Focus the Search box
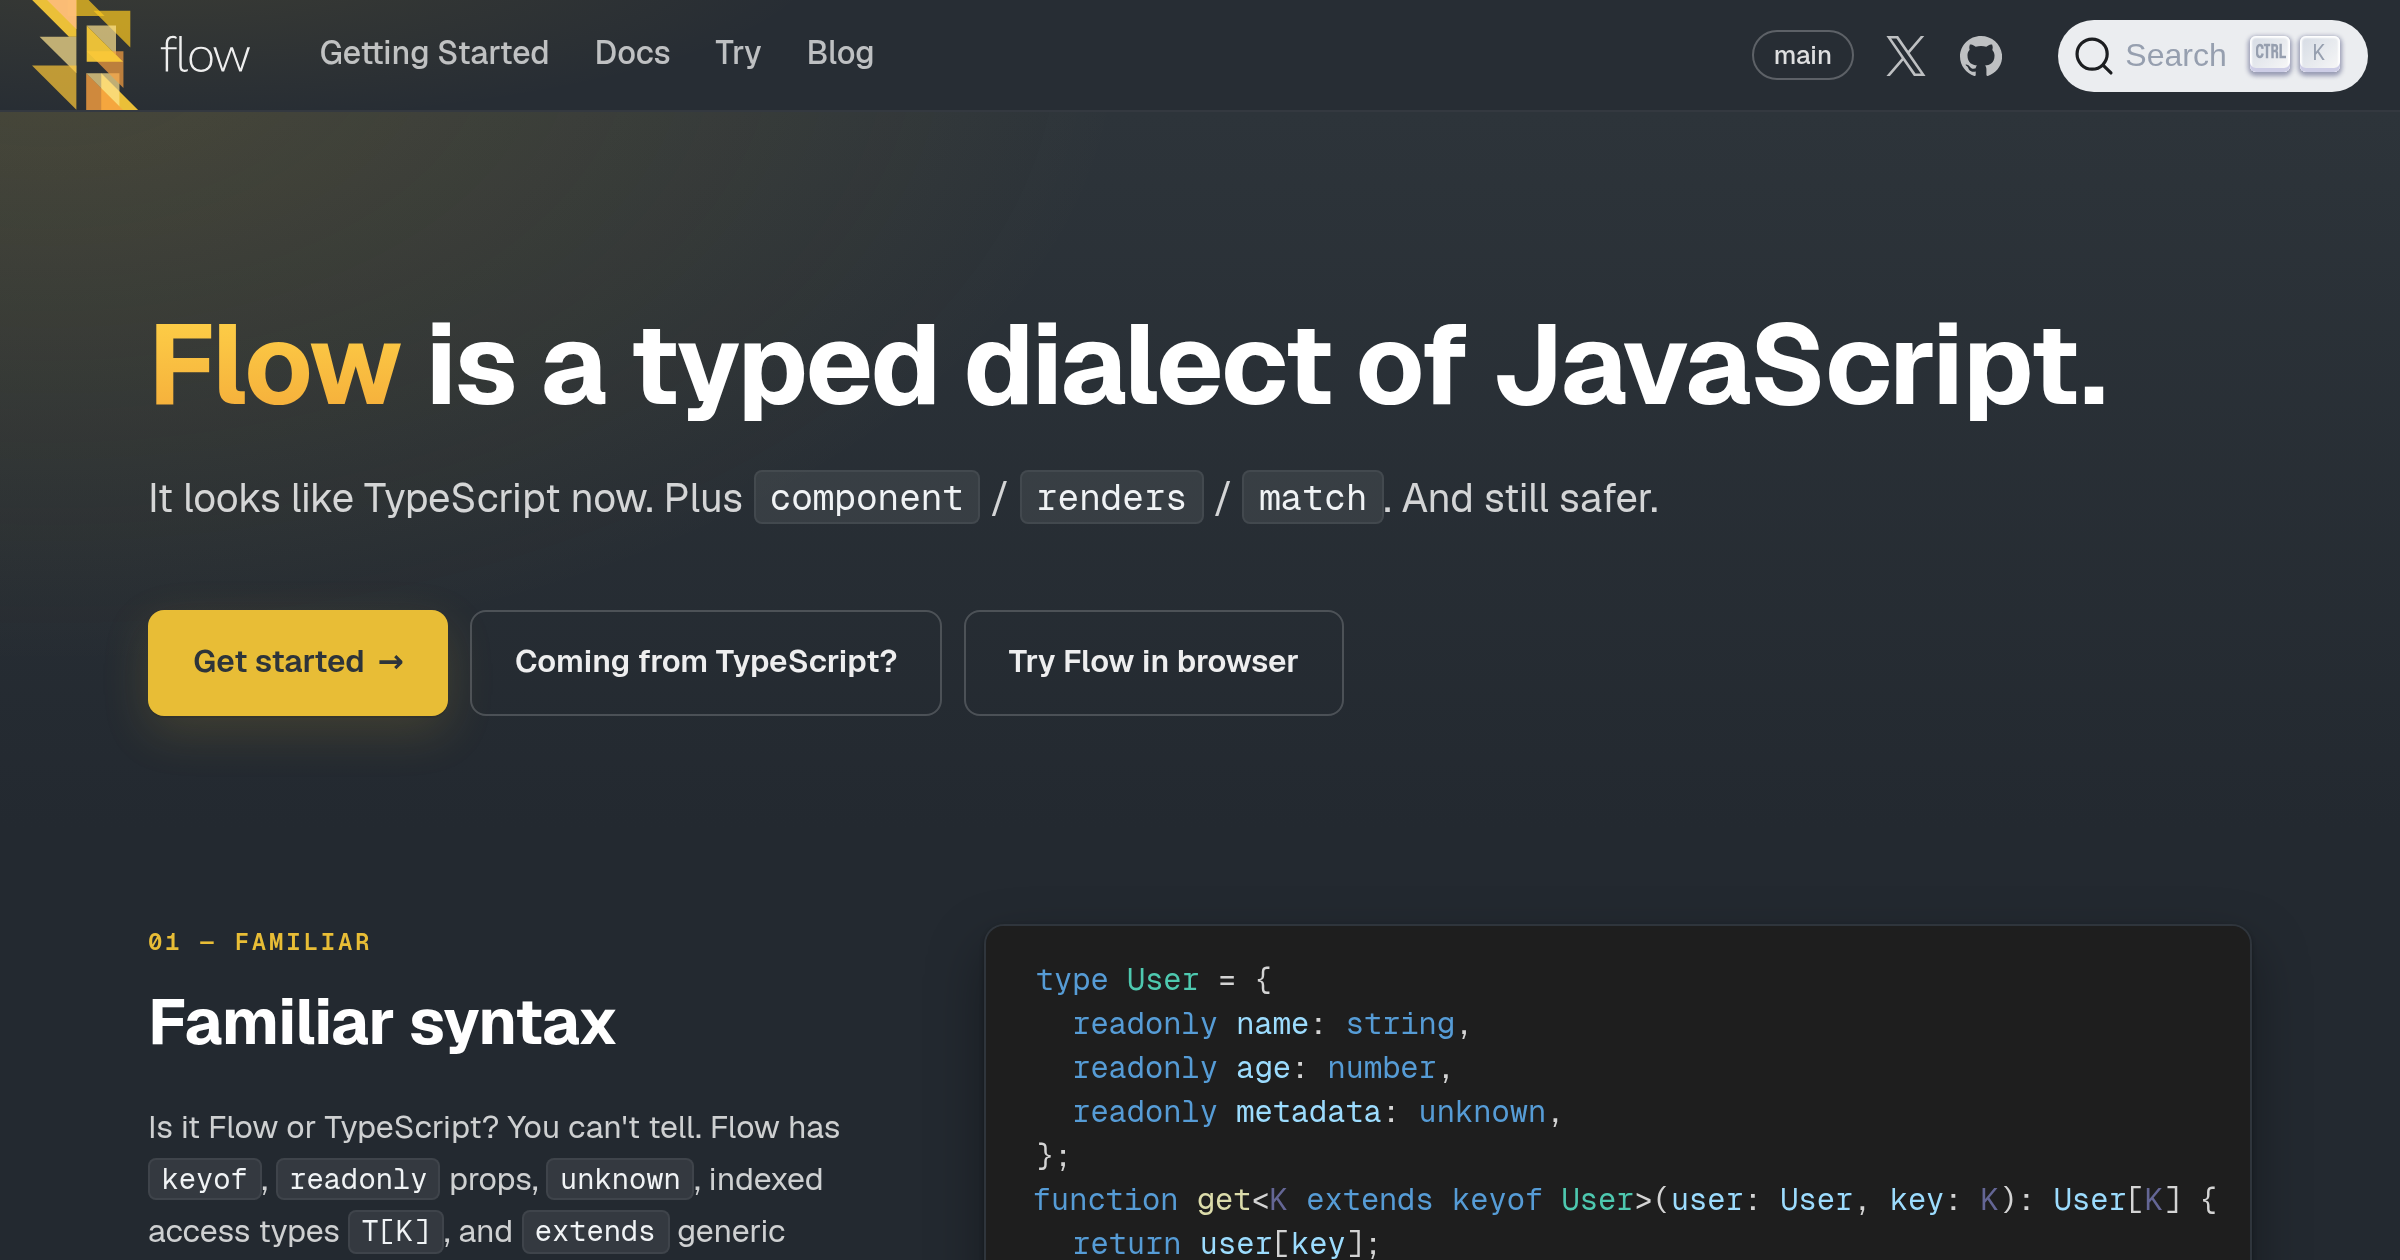Screen dimensions: 2400x1260 2212,56
